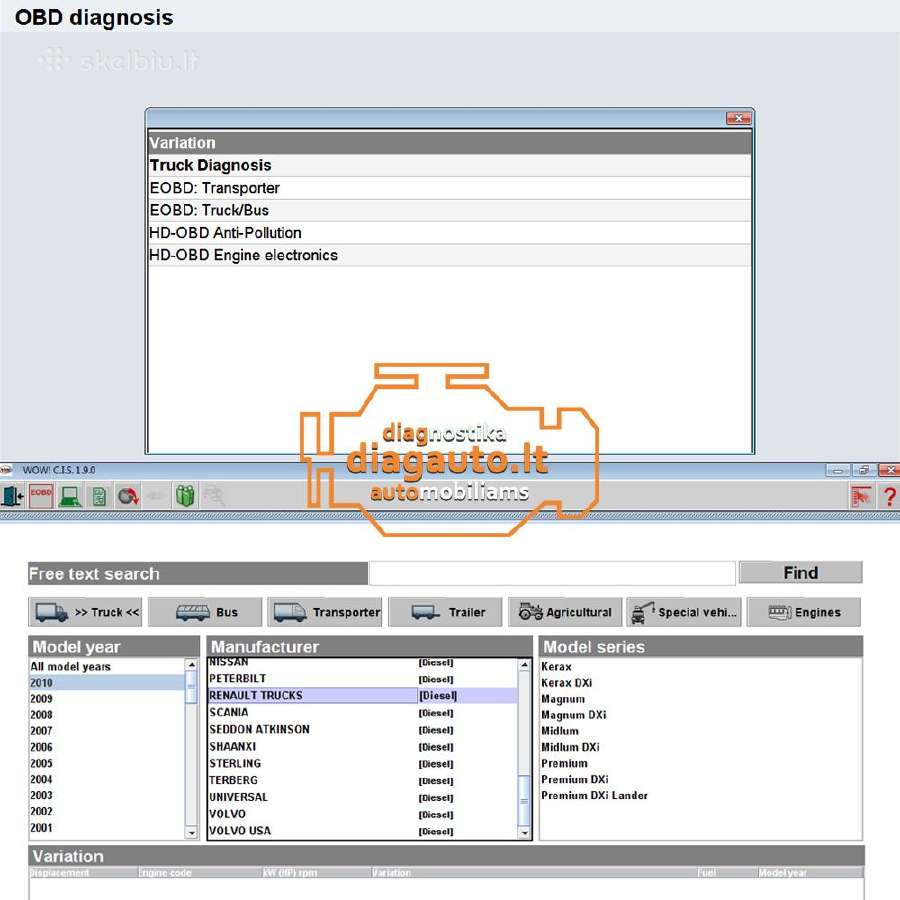Viewport: 900px width, 900px height.
Task: Choose STERLING manufacturer
Action: tap(363, 763)
